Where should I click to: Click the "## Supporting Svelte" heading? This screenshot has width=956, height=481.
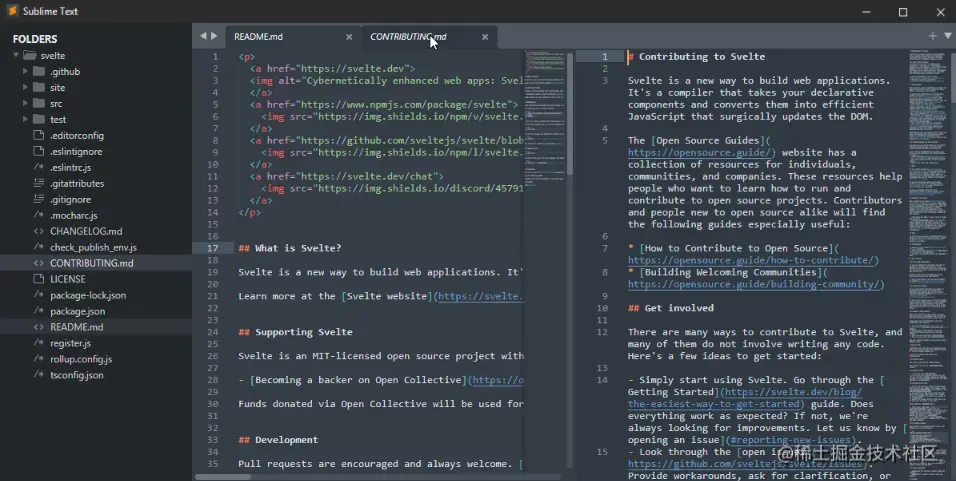(x=296, y=332)
